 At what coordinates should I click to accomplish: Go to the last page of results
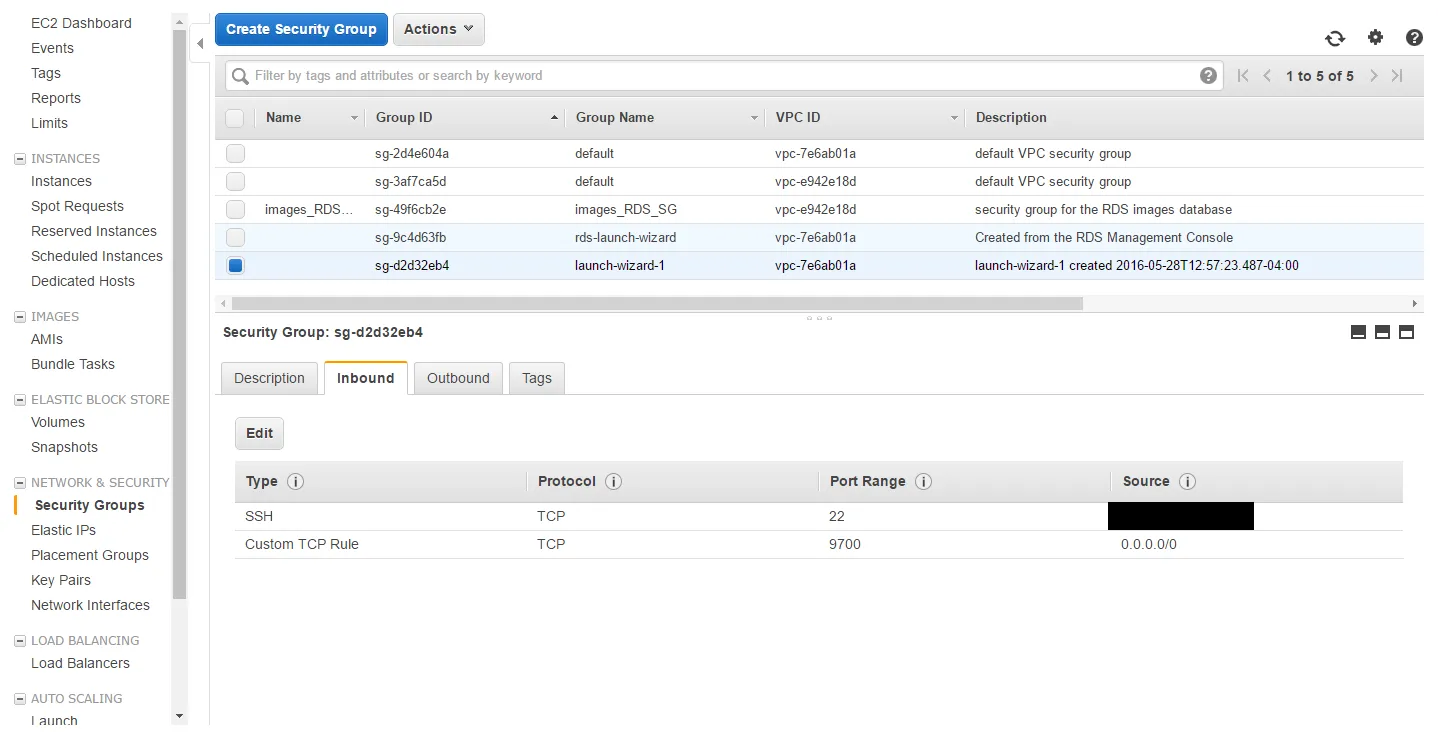pos(1398,76)
